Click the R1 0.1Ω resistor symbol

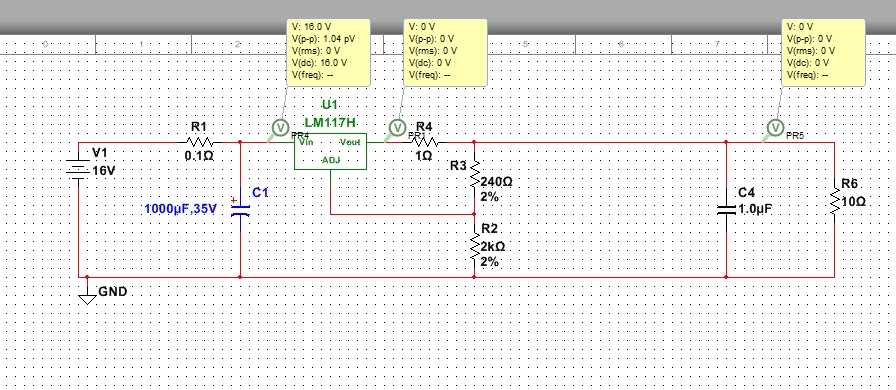(x=199, y=142)
